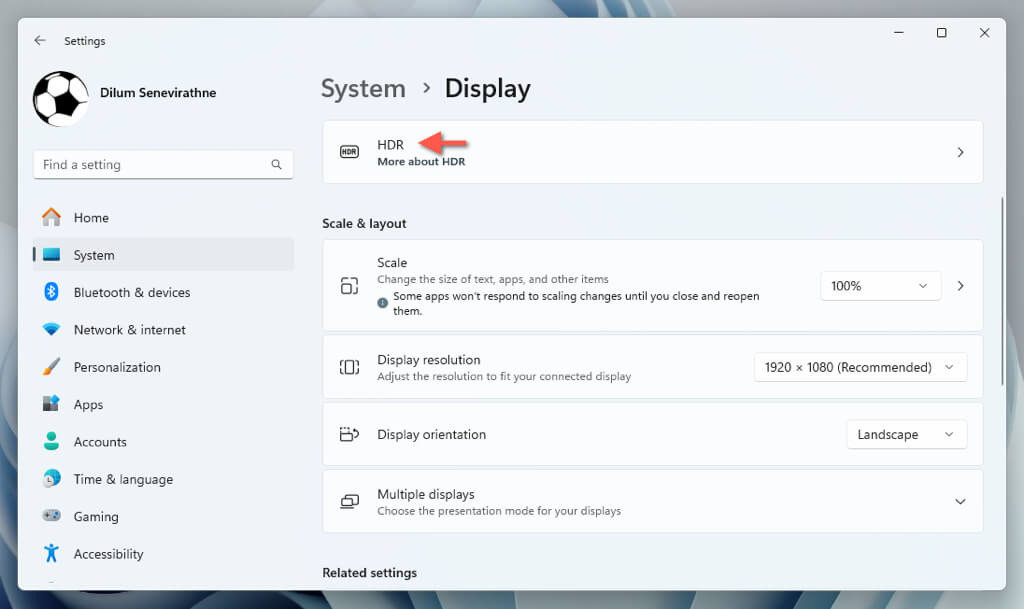Open custom scaling via Scale chevron
Image resolution: width=1024 pixels, height=609 pixels.
(960, 286)
